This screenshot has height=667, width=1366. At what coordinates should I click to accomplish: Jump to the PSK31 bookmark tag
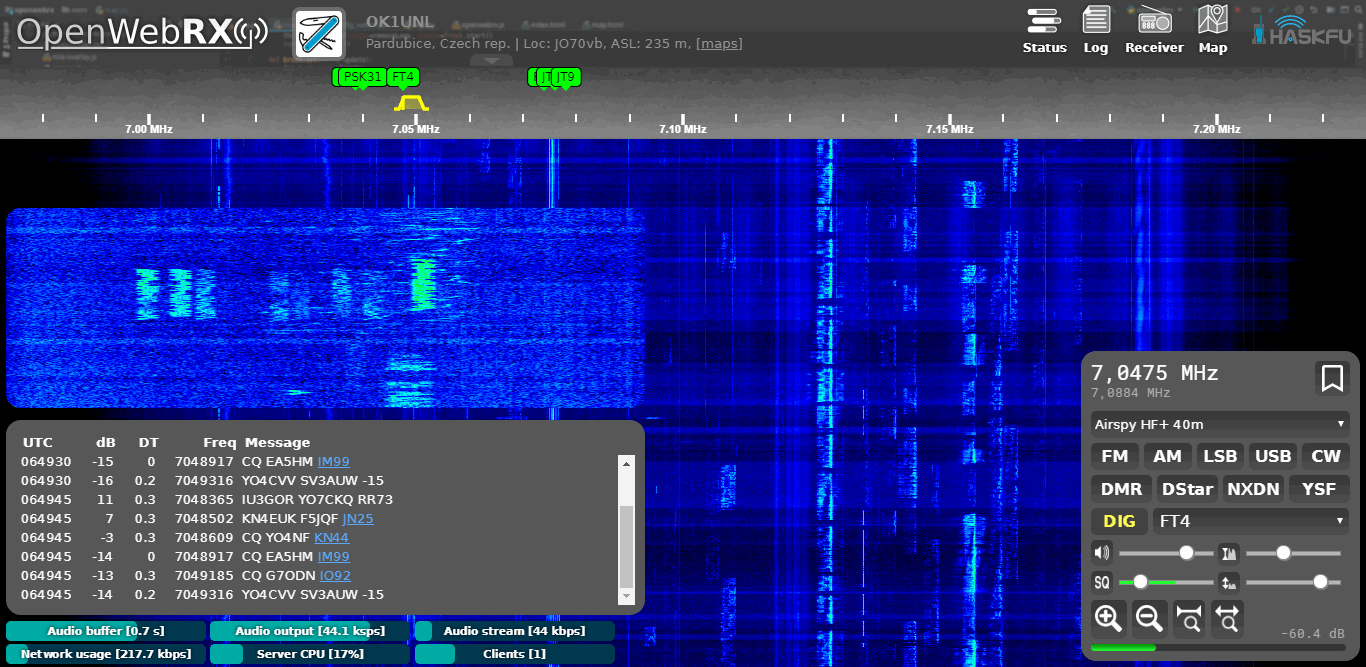(362, 77)
